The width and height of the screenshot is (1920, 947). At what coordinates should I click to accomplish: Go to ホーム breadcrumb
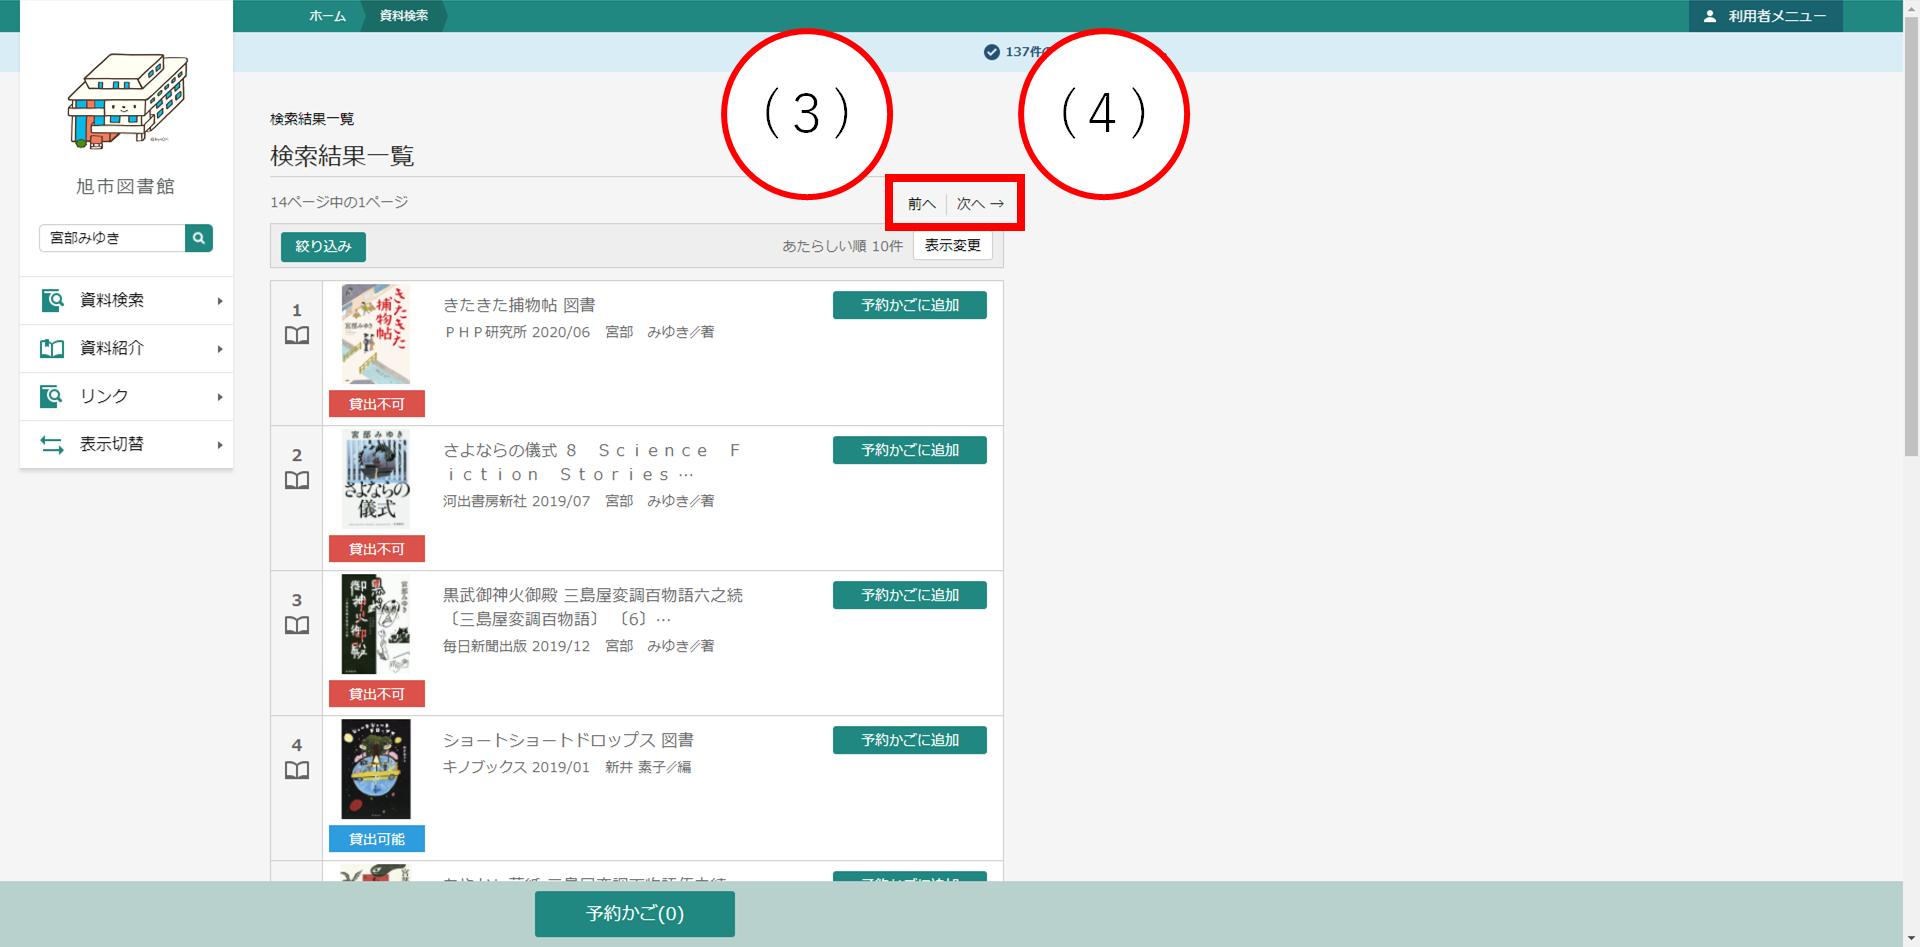pyautogui.click(x=327, y=16)
